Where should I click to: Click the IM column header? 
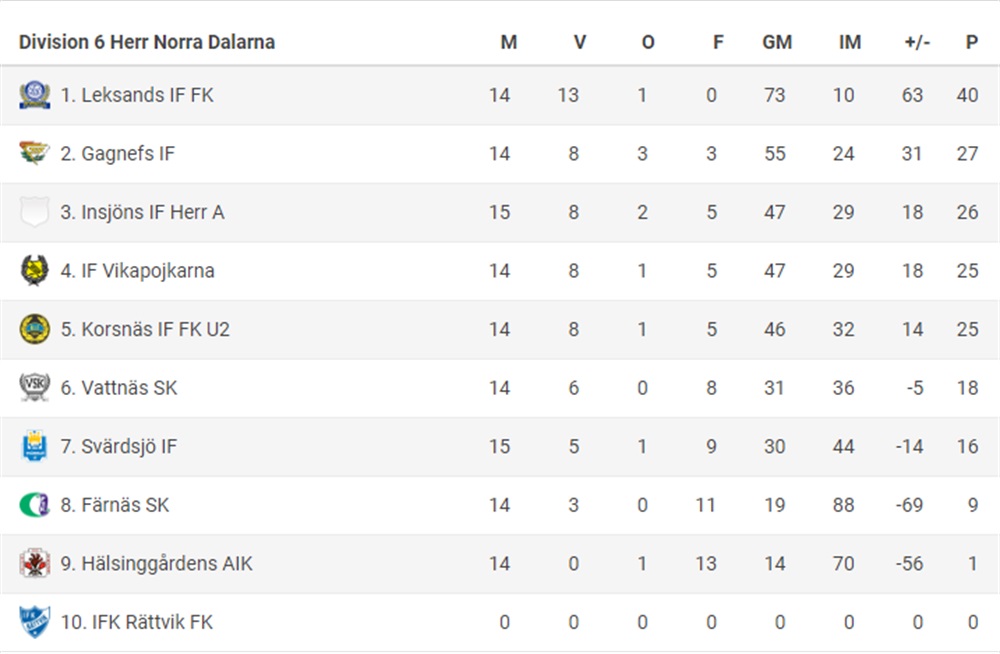tap(849, 42)
